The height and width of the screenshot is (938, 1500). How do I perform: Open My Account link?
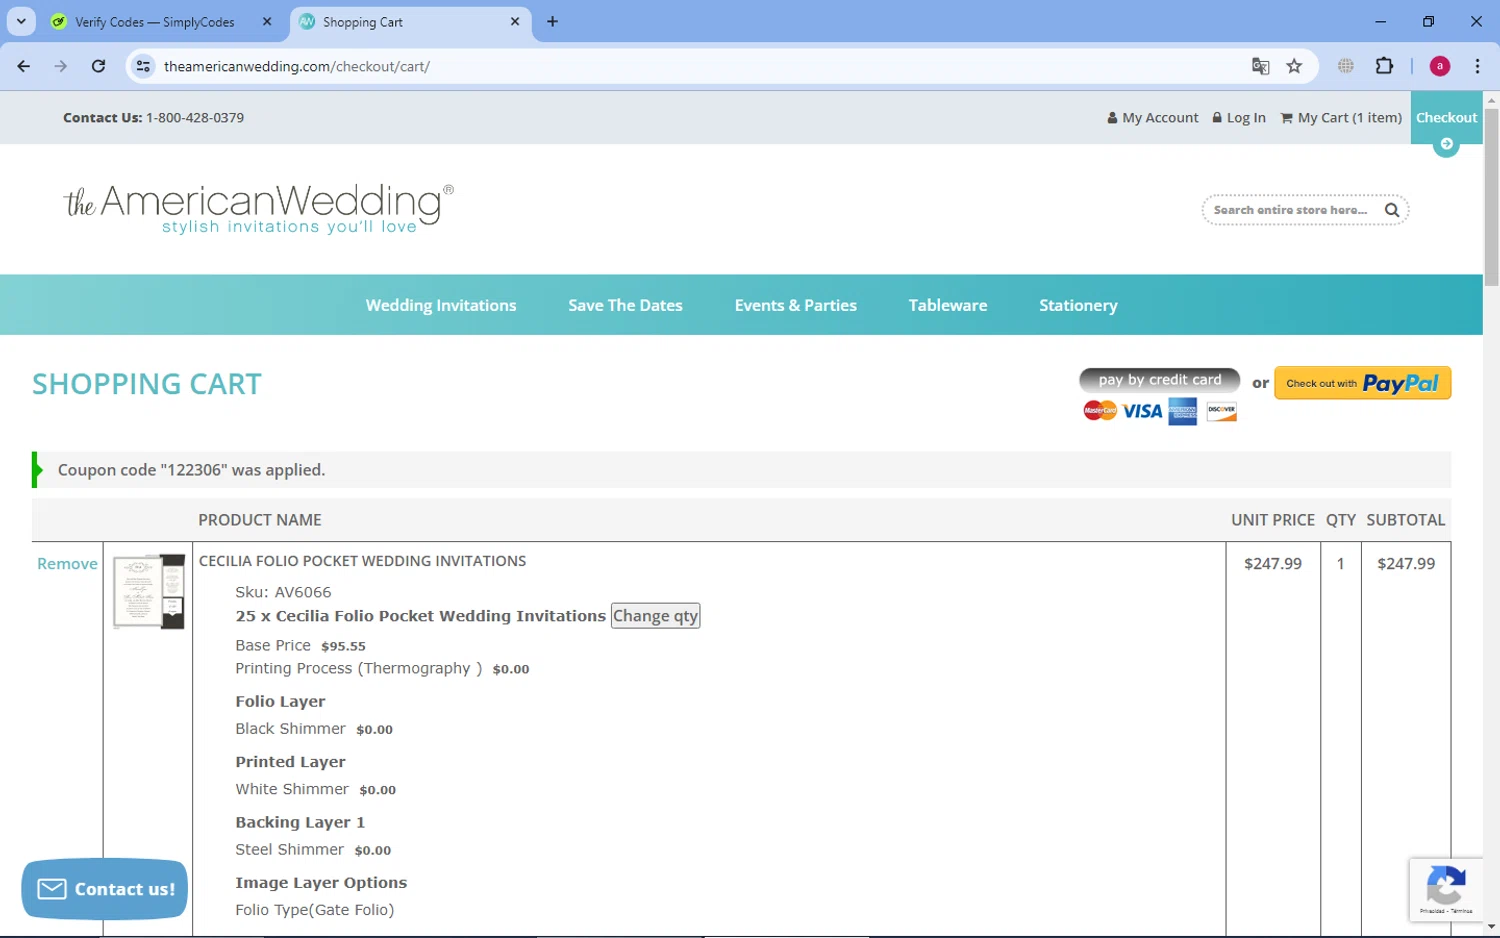pos(1152,118)
